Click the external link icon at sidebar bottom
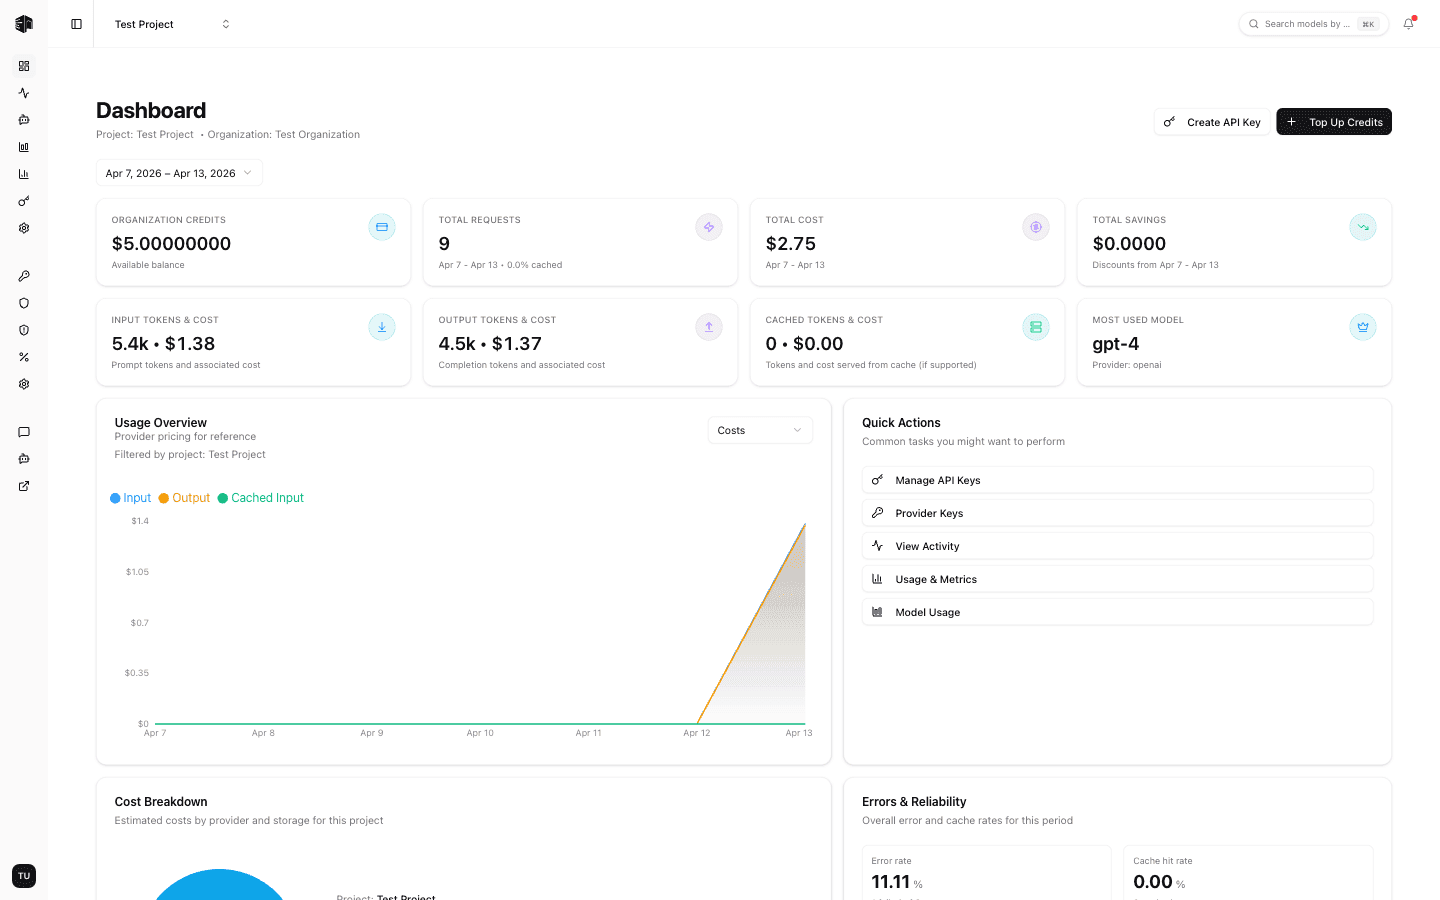 tap(24, 486)
